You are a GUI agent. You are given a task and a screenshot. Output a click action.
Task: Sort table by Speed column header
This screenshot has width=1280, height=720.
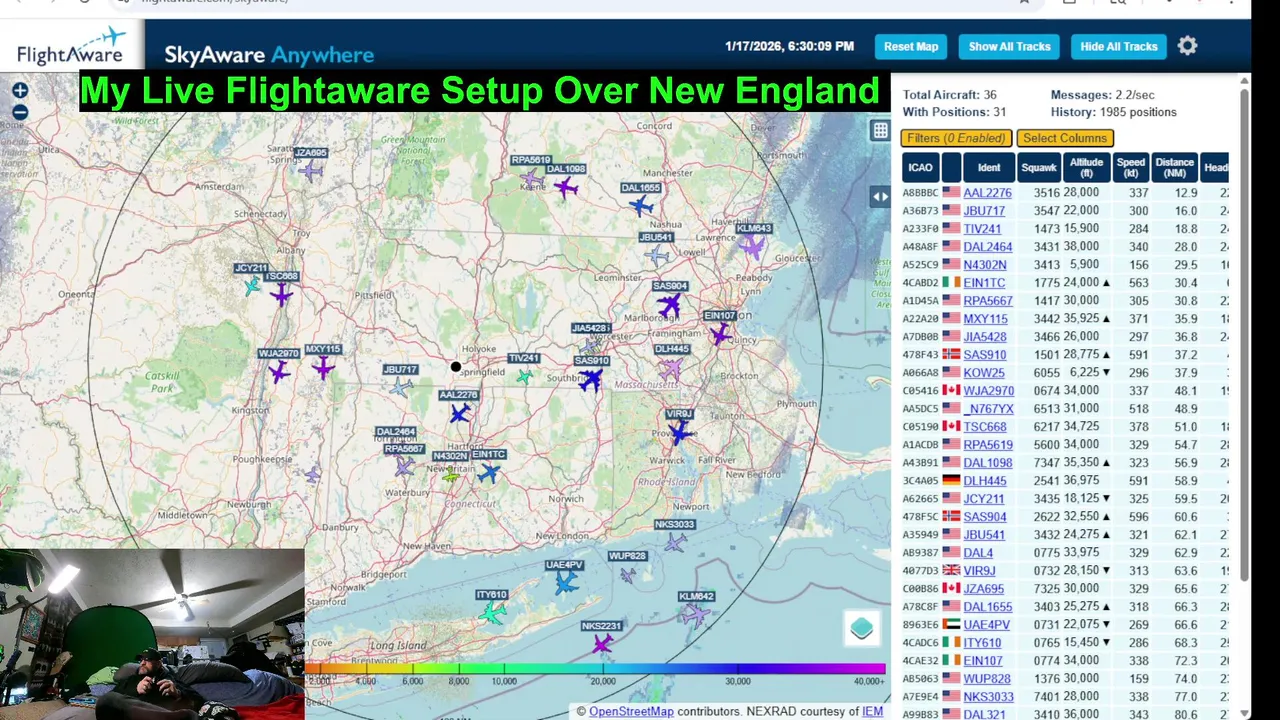(x=1130, y=167)
